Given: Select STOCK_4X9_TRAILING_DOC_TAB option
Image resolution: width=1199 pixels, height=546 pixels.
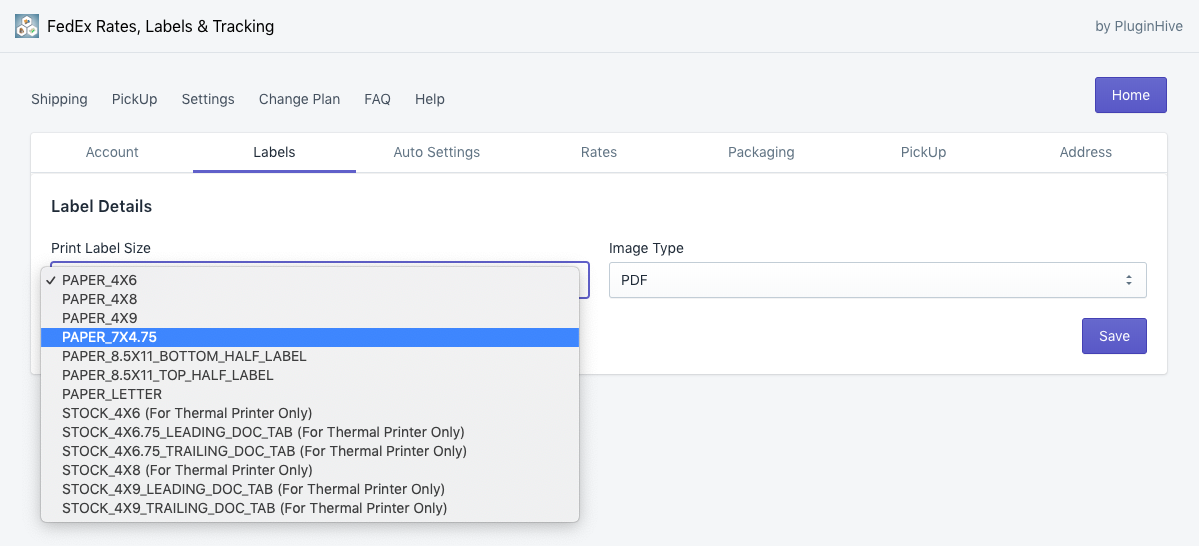Looking at the screenshot, I should [x=310, y=508].
